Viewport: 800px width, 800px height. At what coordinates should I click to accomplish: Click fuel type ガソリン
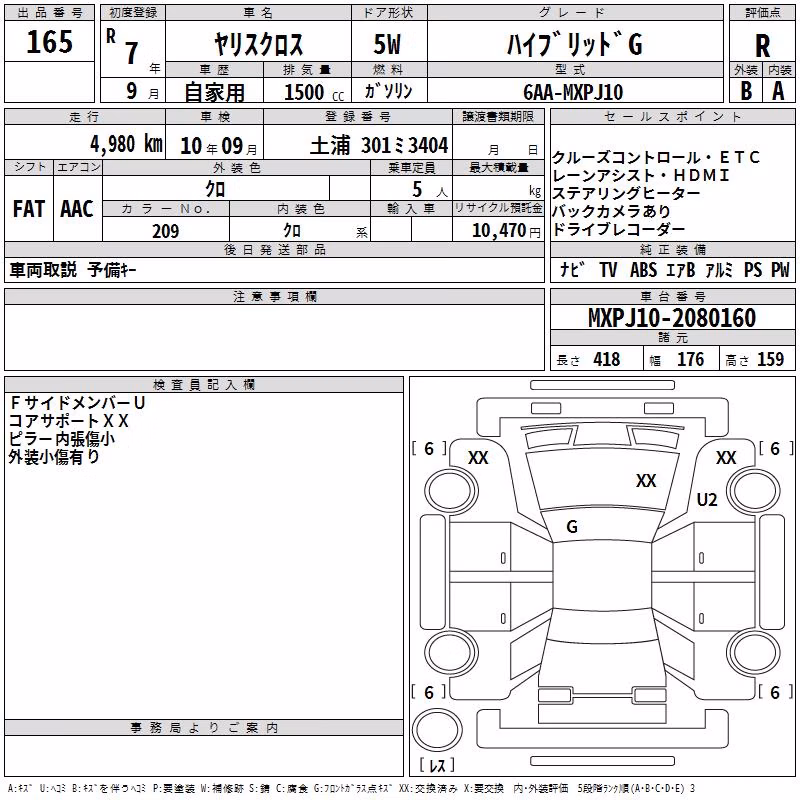pyautogui.click(x=388, y=91)
